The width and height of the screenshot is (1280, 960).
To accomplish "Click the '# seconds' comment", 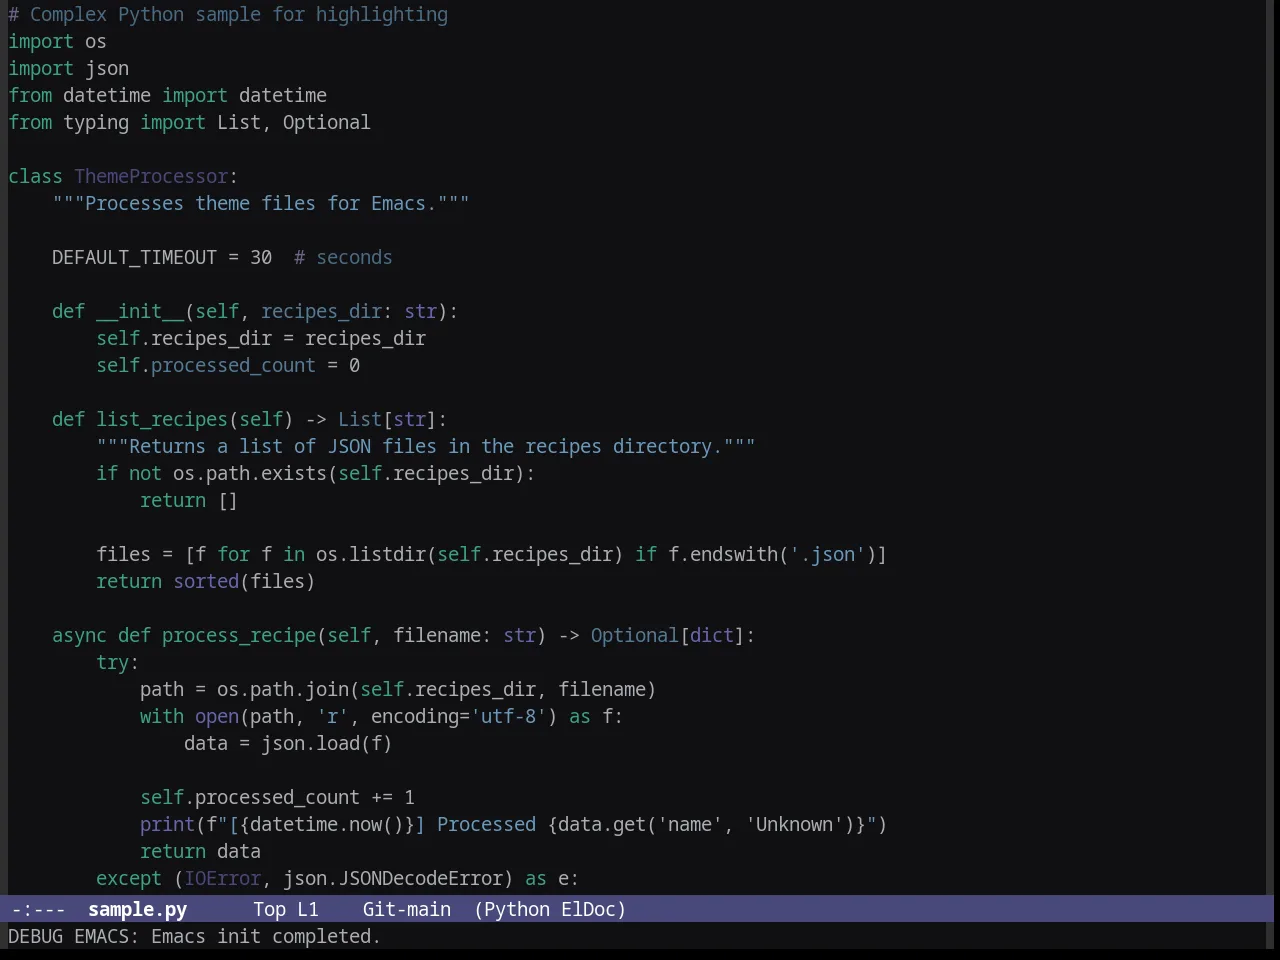I will [x=343, y=257].
